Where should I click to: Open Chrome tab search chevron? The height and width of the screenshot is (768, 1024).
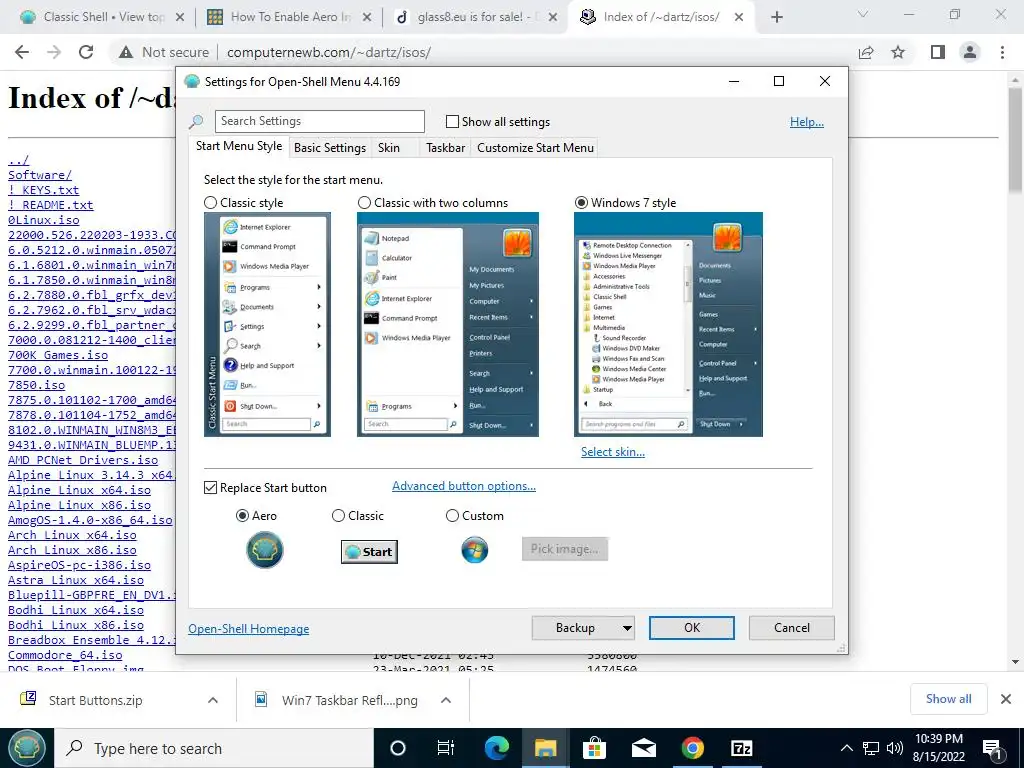pyautogui.click(x=863, y=14)
